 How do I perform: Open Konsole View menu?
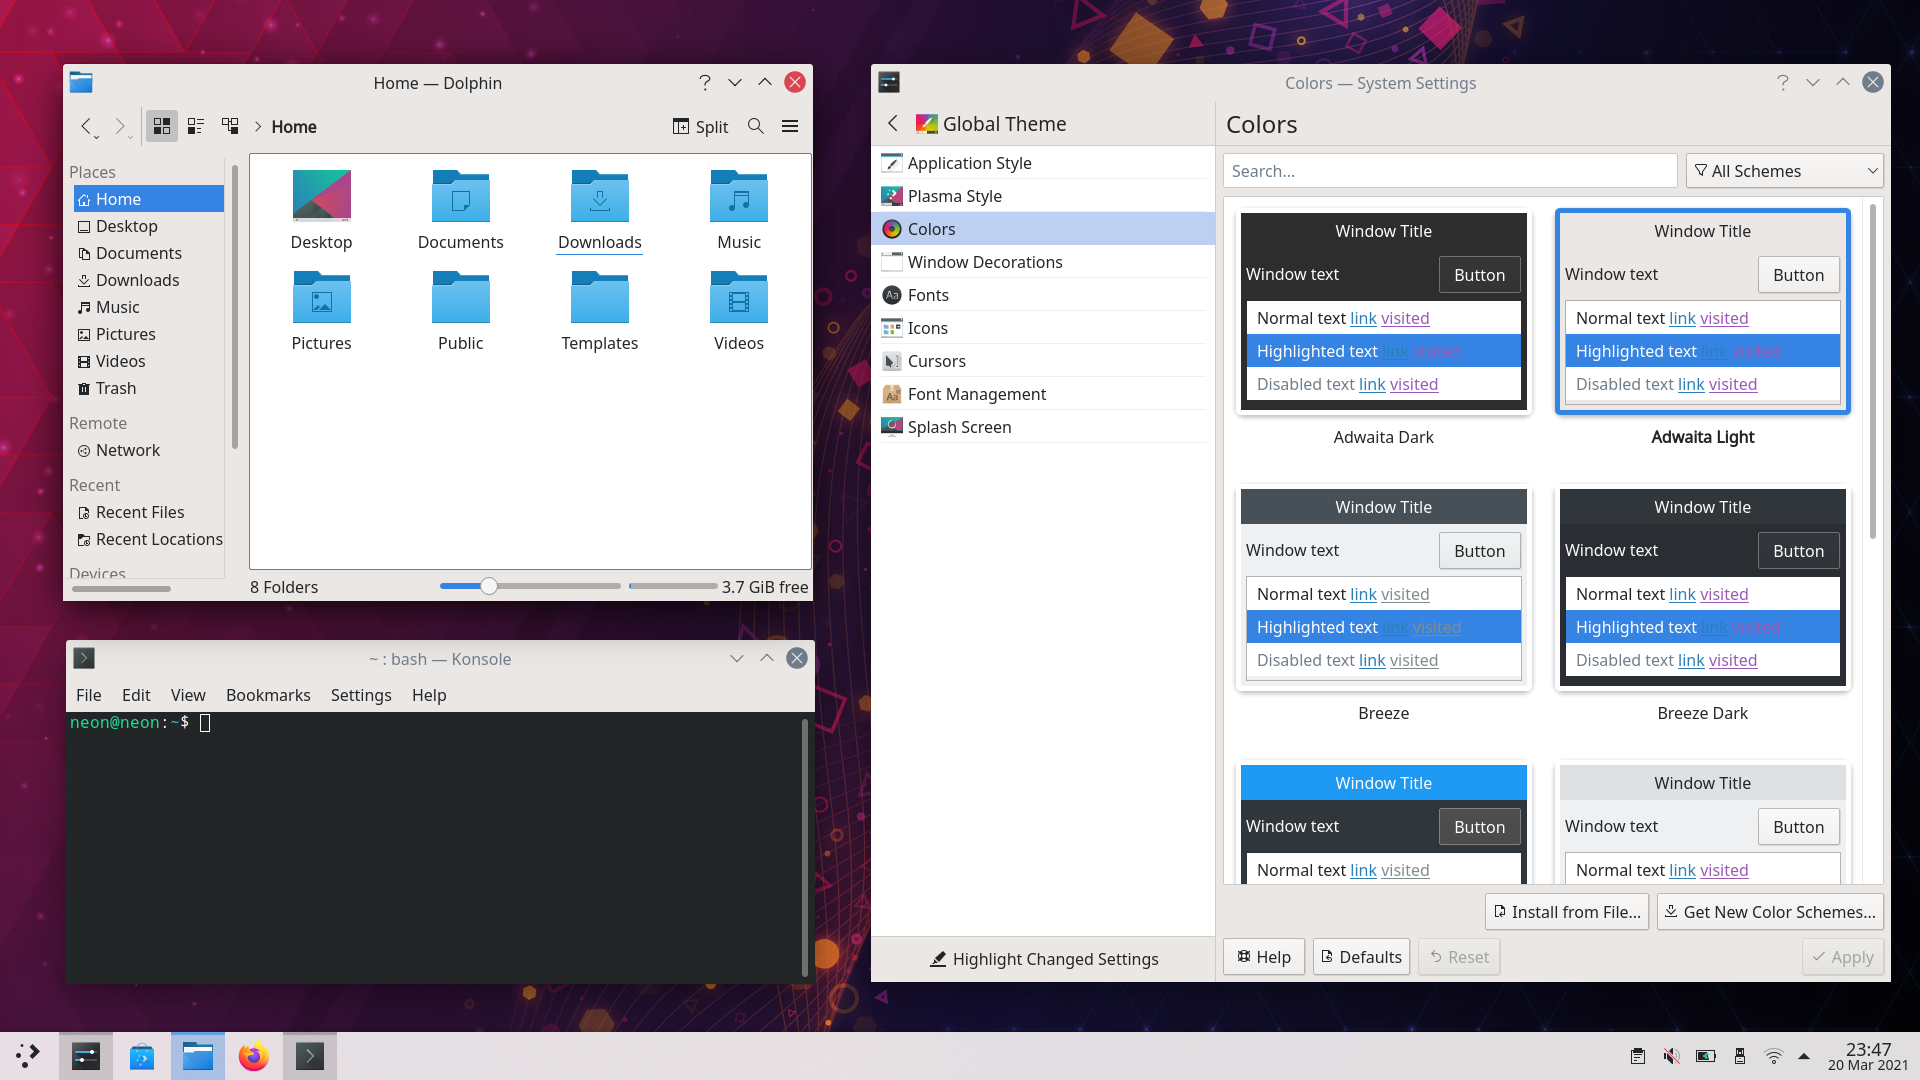pos(188,695)
